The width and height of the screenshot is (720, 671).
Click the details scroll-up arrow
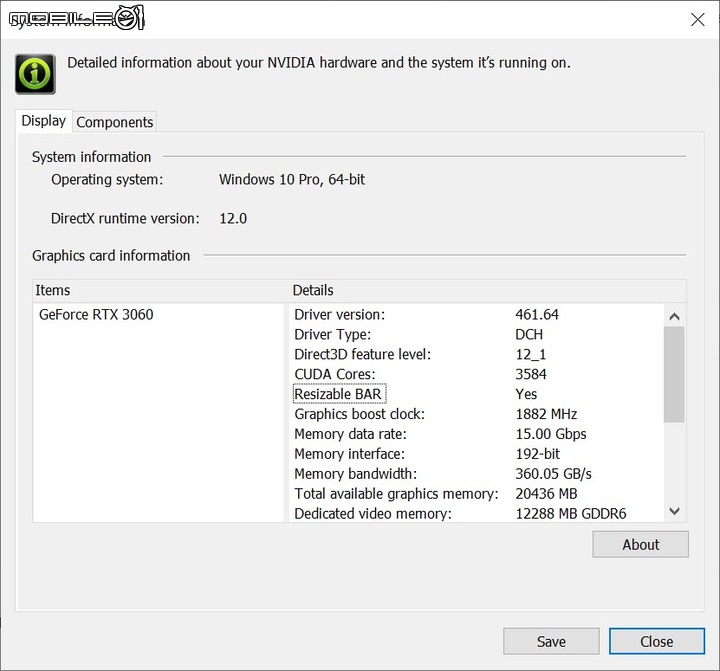pyautogui.click(x=674, y=316)
